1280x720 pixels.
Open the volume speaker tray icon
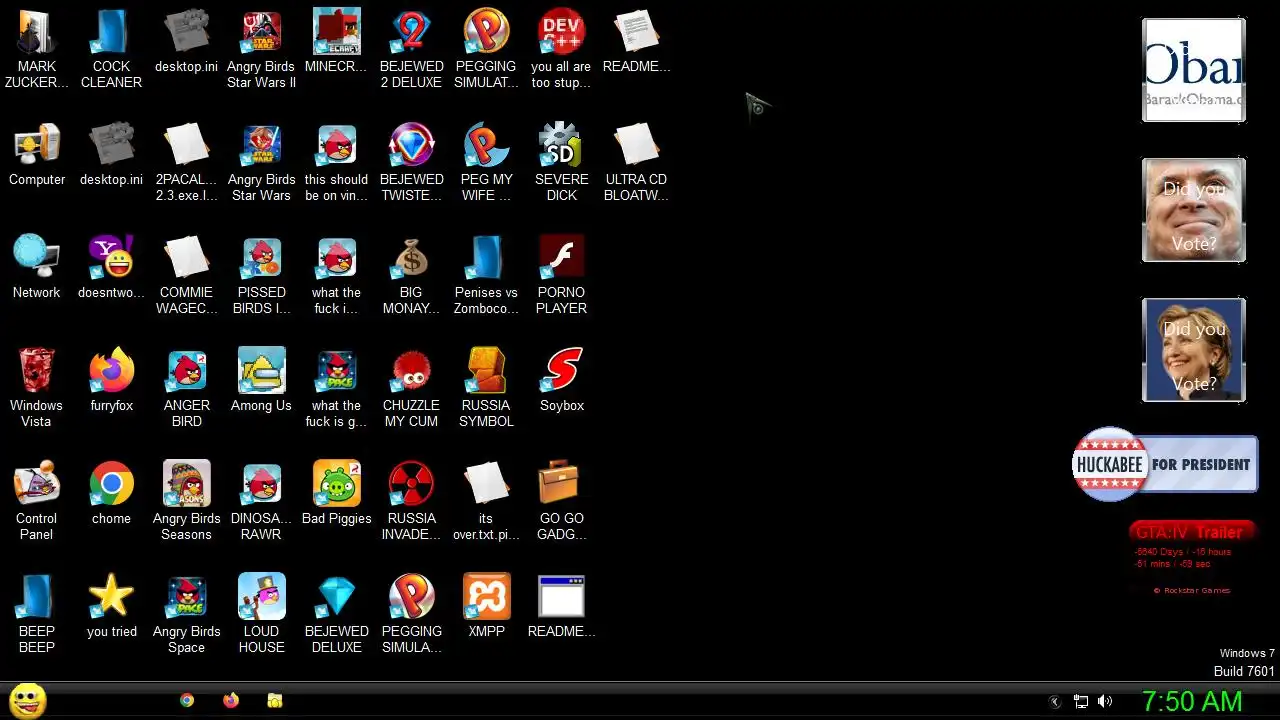pos(1105,702)
